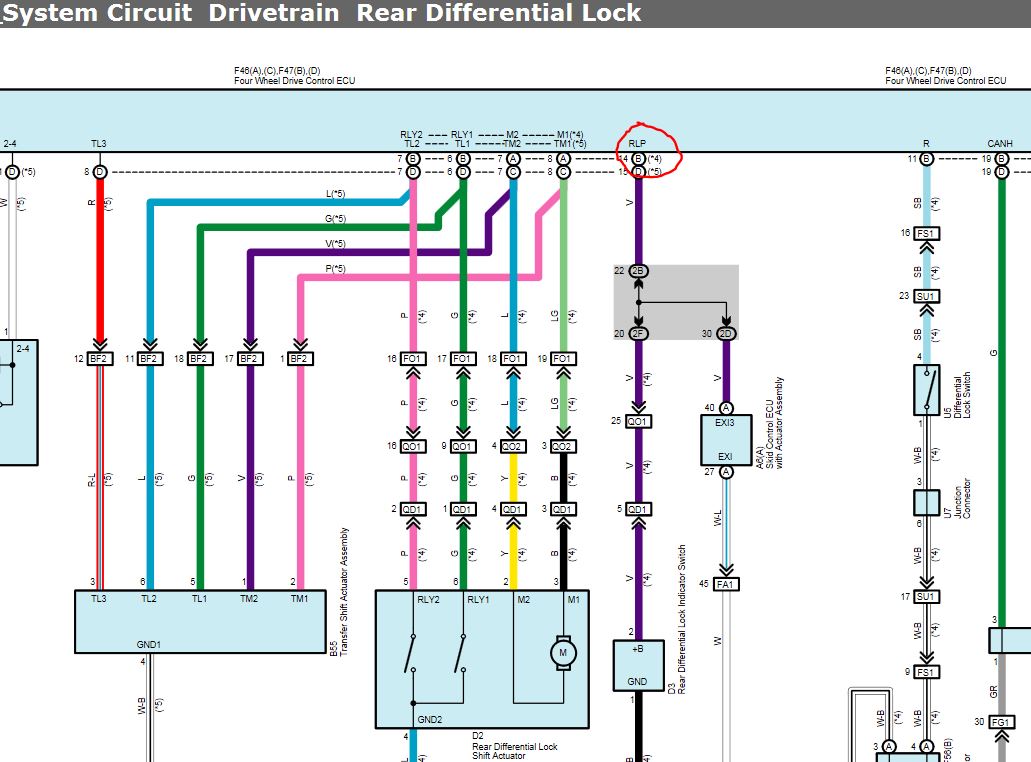Click the CANH terminal label
The image size is (1031, 762).
click(x=999, y=143)
